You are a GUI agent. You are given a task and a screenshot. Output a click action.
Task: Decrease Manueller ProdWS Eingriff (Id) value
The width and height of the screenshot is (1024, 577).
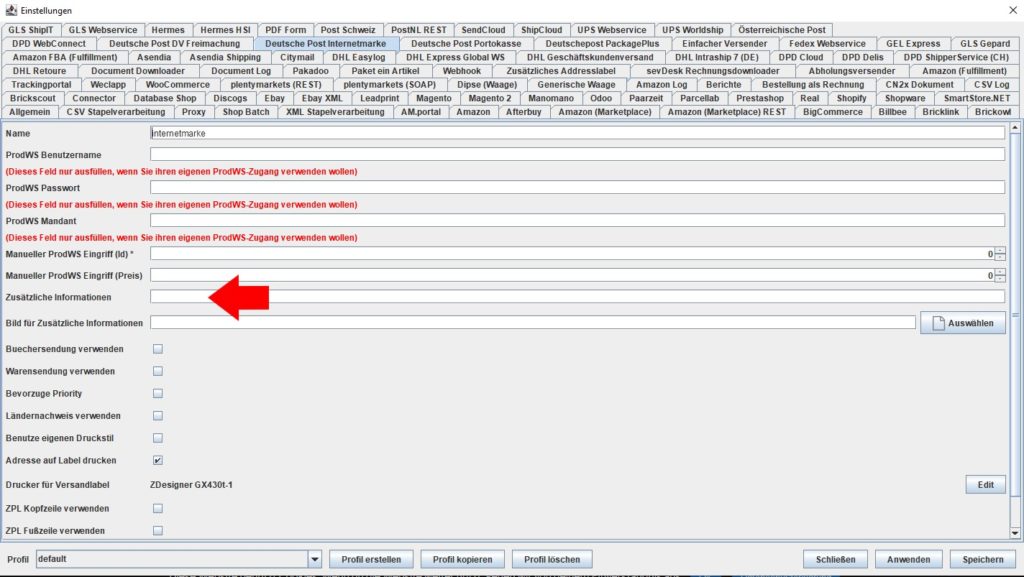tap(1000, 257)
